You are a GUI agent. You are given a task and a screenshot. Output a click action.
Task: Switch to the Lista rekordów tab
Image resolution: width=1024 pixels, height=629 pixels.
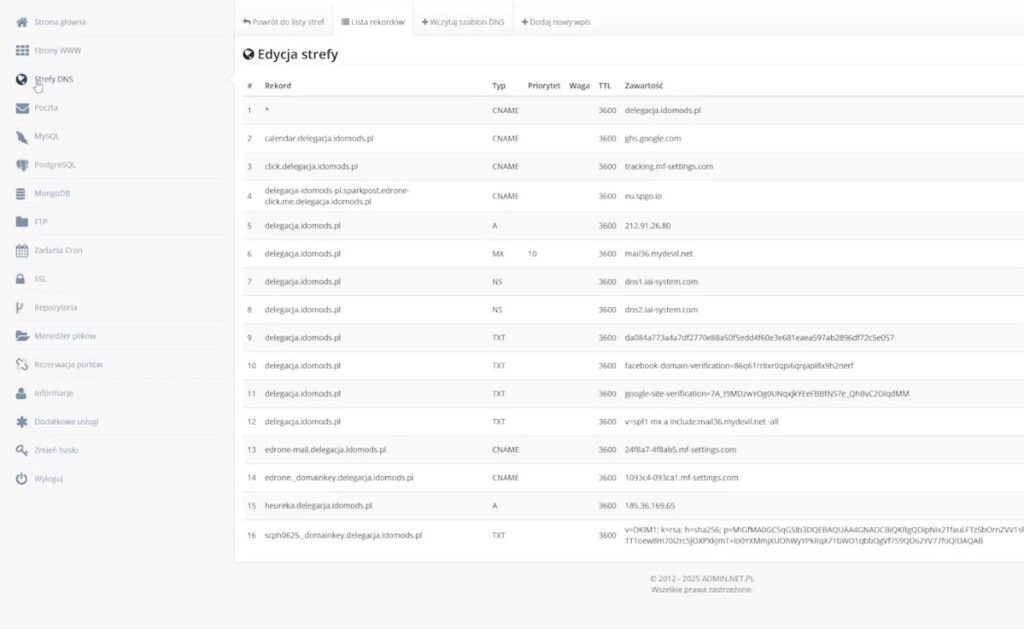373,21
